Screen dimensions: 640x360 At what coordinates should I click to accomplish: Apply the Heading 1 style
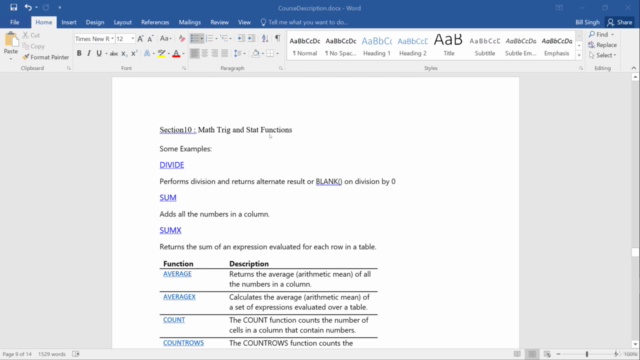coord(376,46)
